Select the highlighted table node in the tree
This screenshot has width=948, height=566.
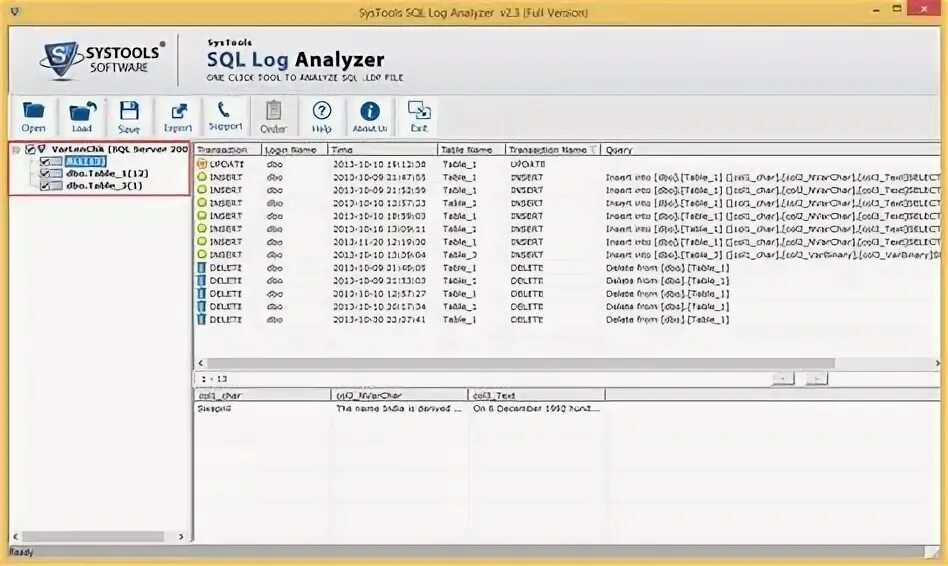(x=85, y=161)
